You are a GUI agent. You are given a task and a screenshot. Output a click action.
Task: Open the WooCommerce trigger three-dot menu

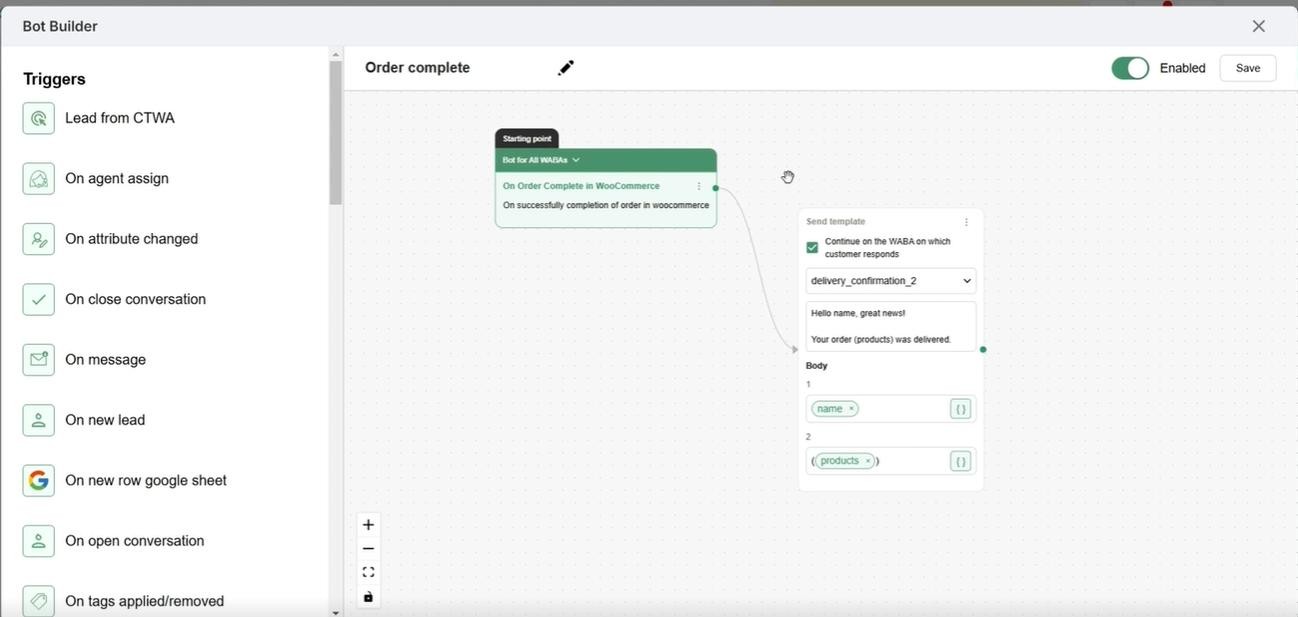tap(699, 186)
